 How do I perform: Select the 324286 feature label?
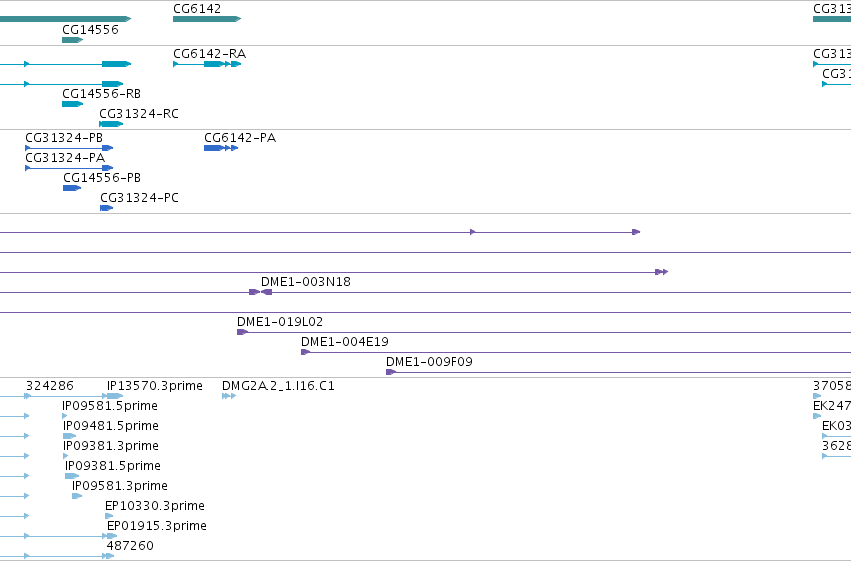point(49,386)
